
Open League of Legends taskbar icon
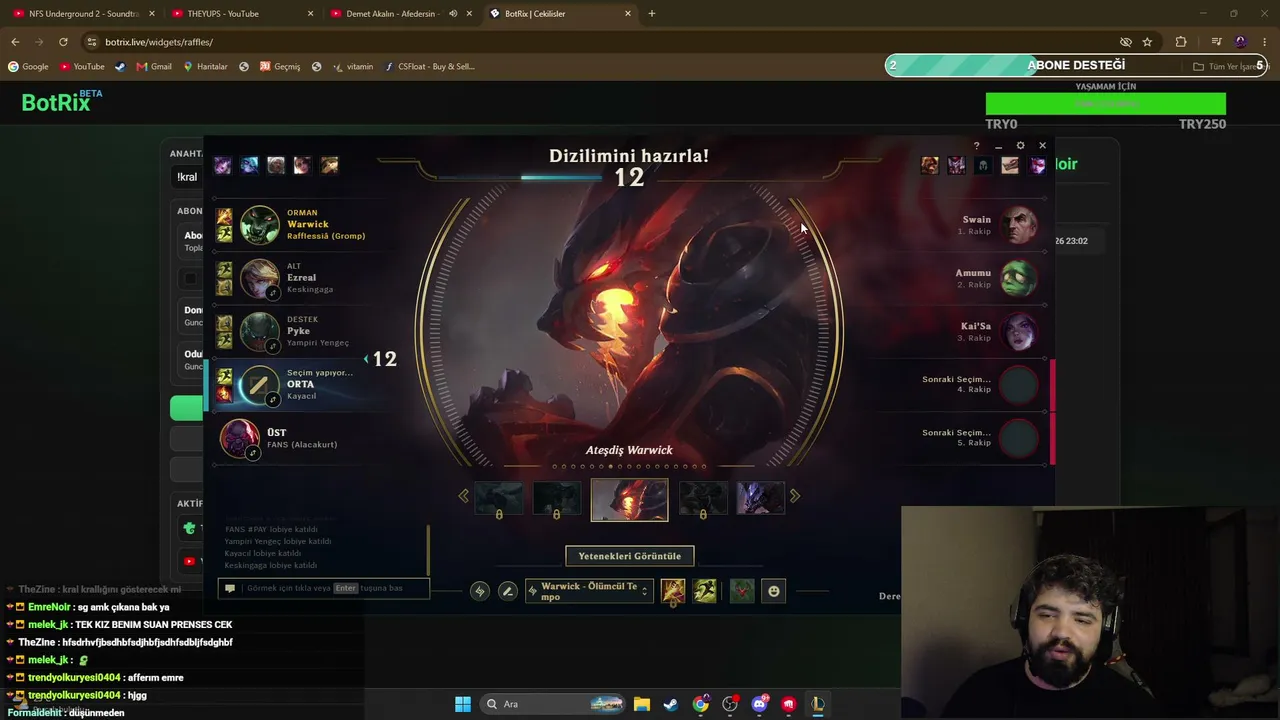pos(817,704)
